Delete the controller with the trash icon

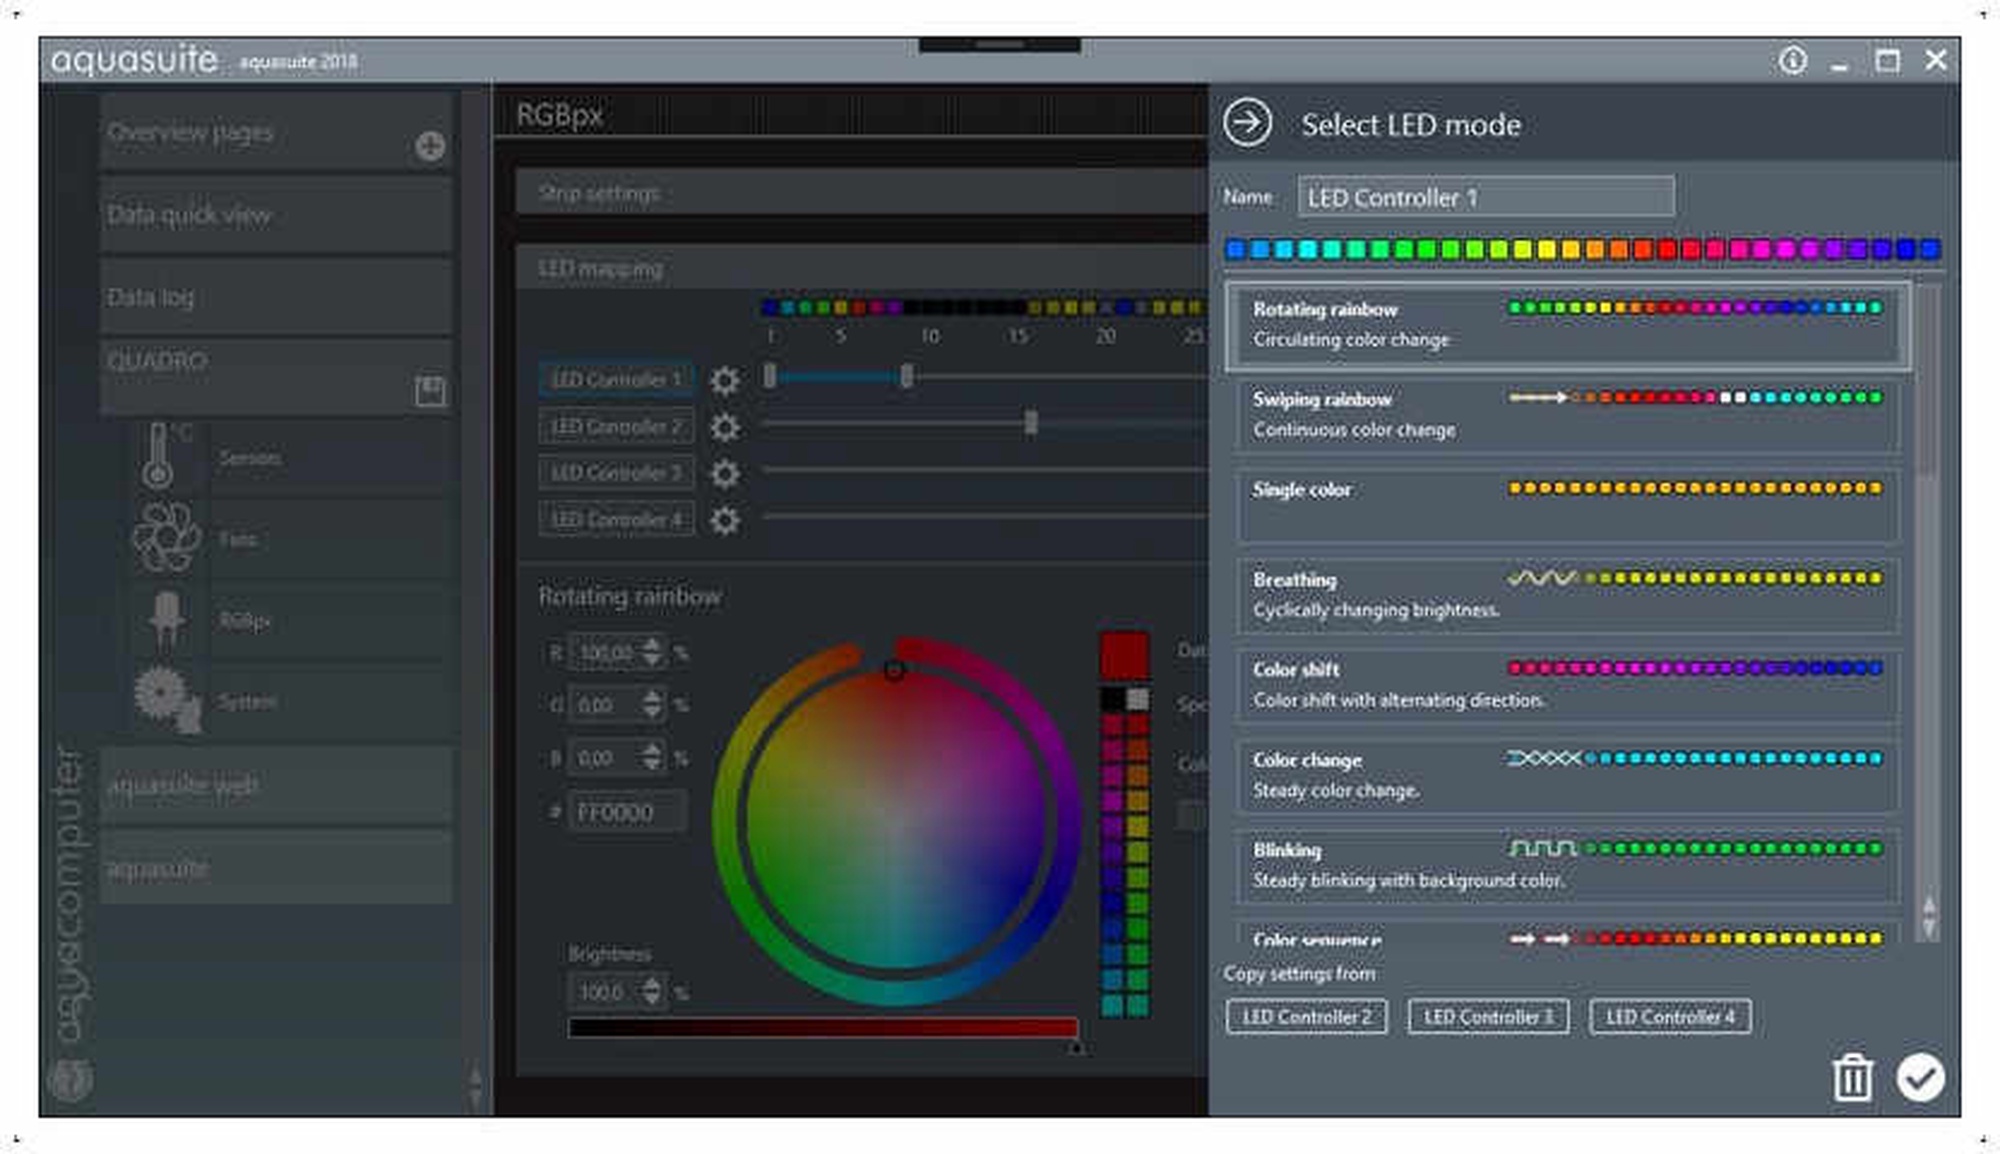(x=1852, y=1078)
